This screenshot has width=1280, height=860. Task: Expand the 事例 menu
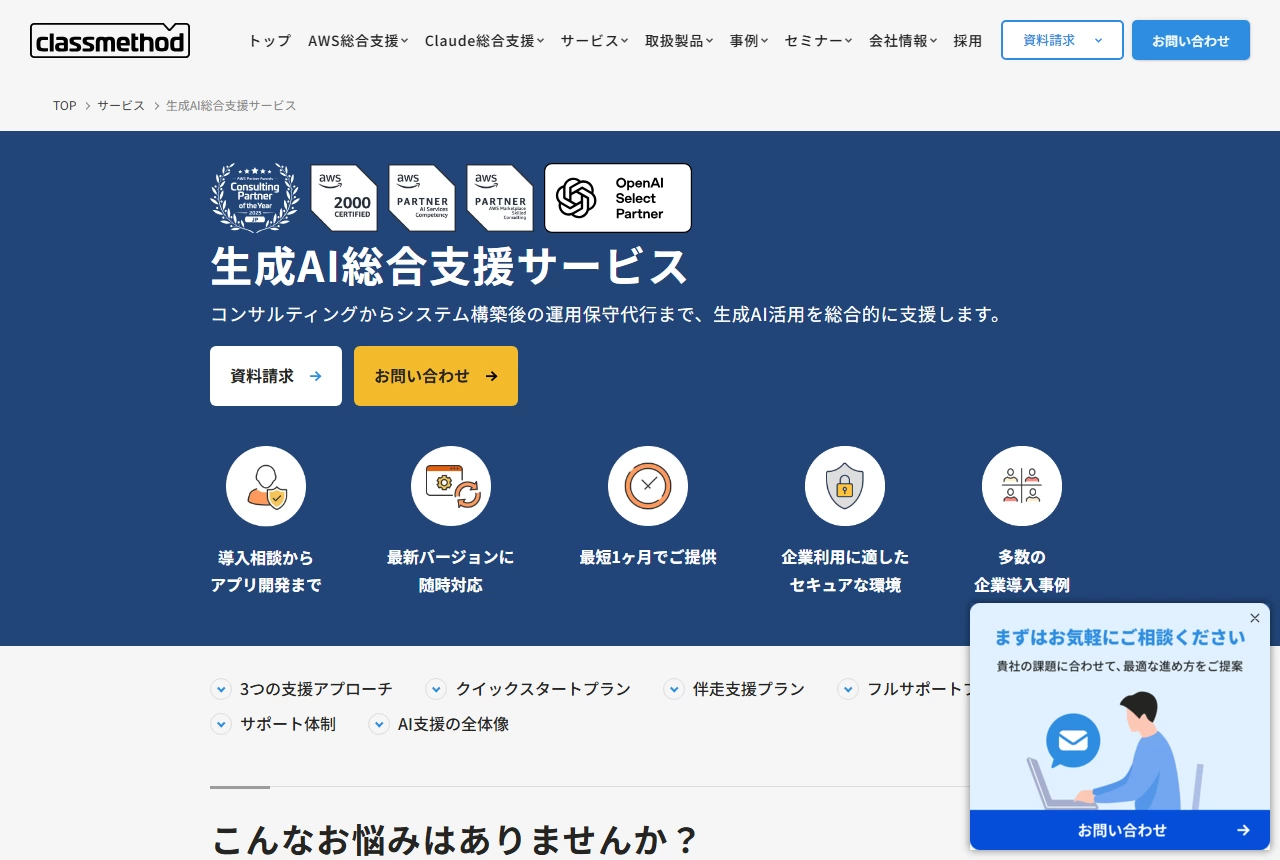(x=749, y=41)
